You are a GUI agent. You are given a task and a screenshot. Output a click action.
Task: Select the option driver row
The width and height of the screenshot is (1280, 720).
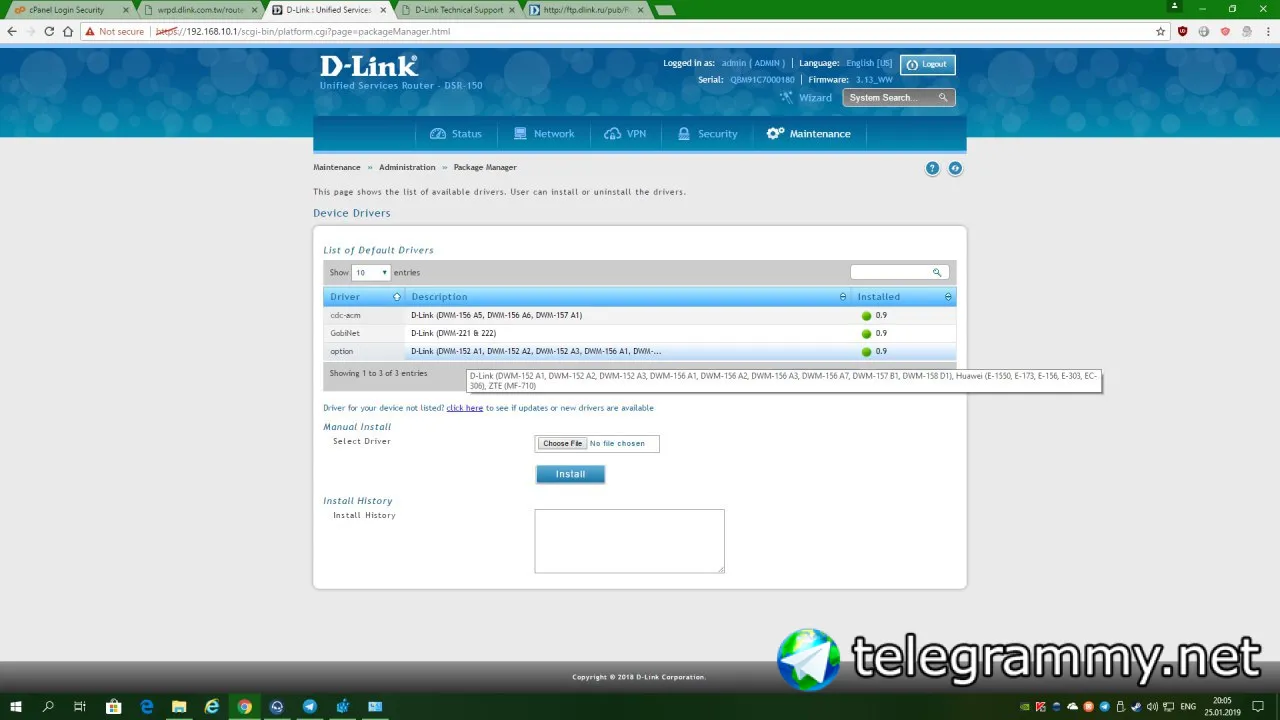640,351
